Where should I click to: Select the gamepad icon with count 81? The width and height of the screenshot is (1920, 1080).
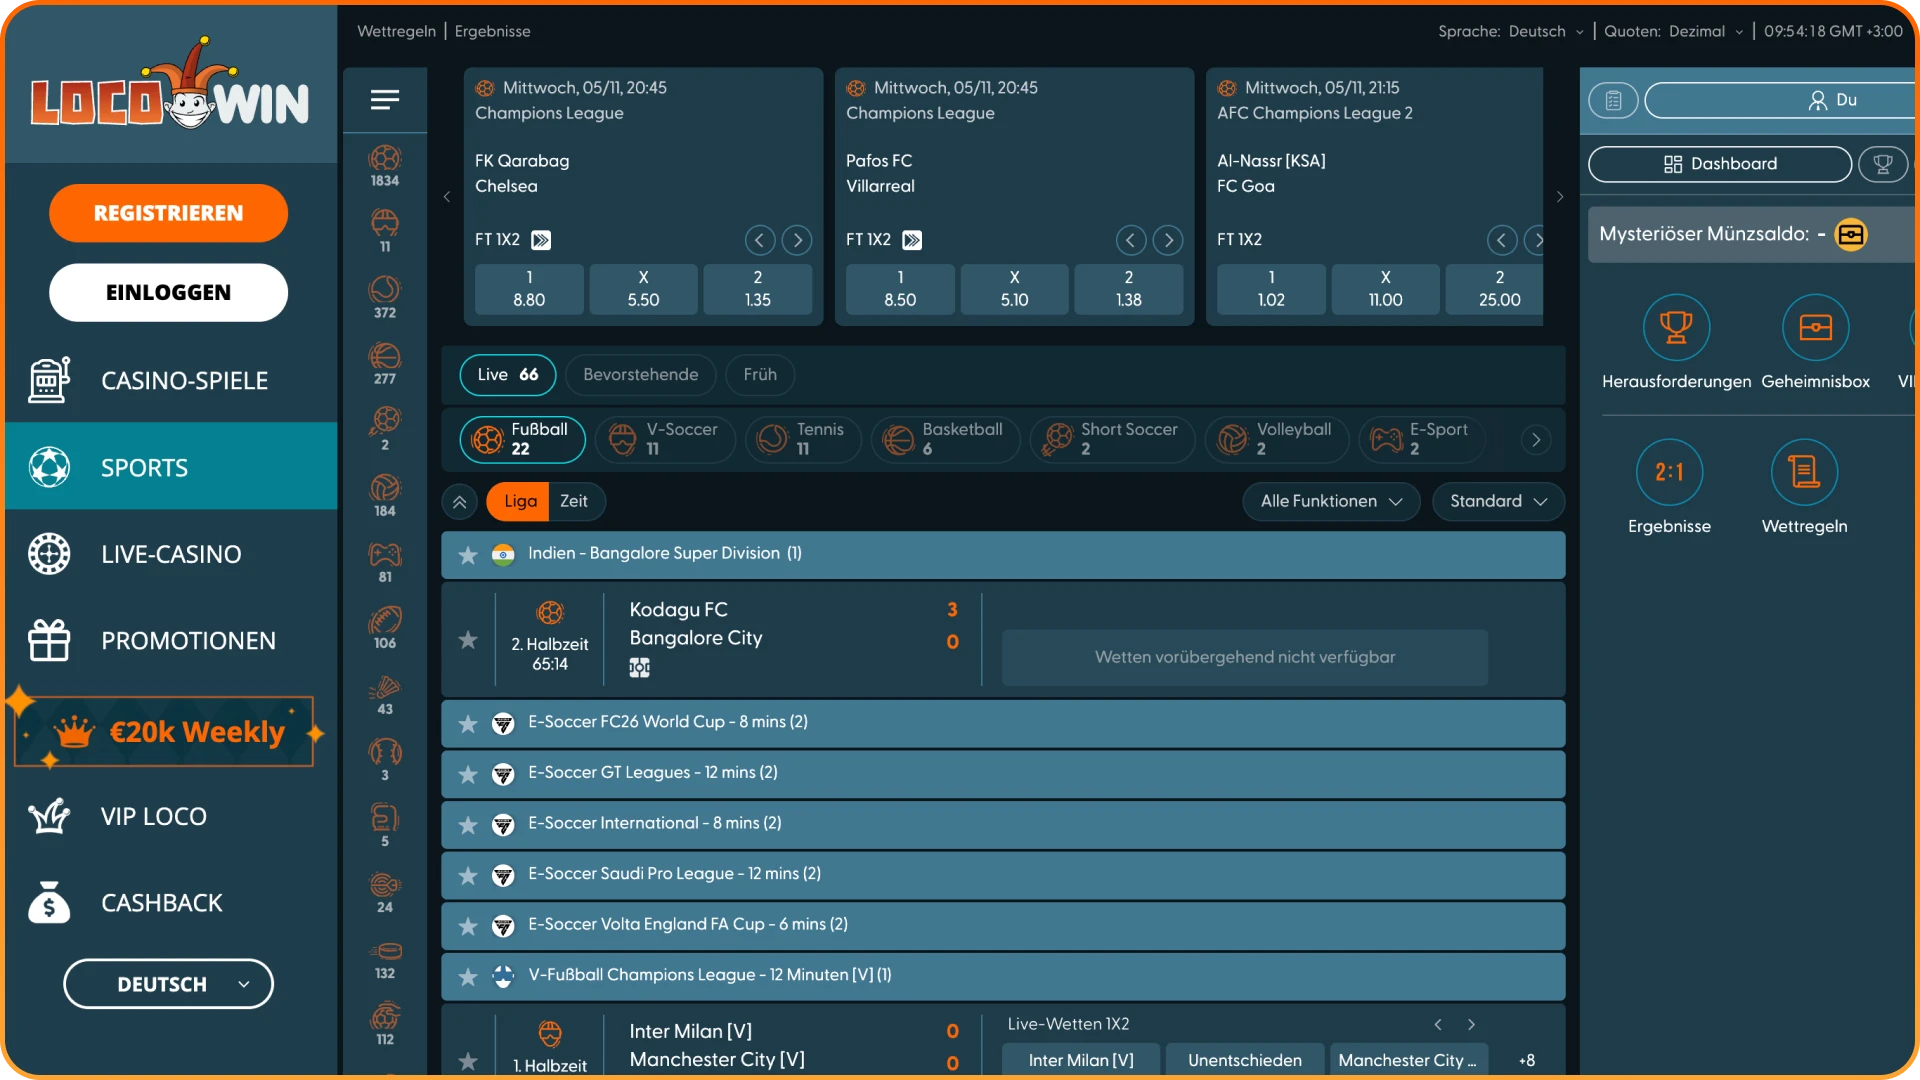pyautogui.click(x=385, y=562)
